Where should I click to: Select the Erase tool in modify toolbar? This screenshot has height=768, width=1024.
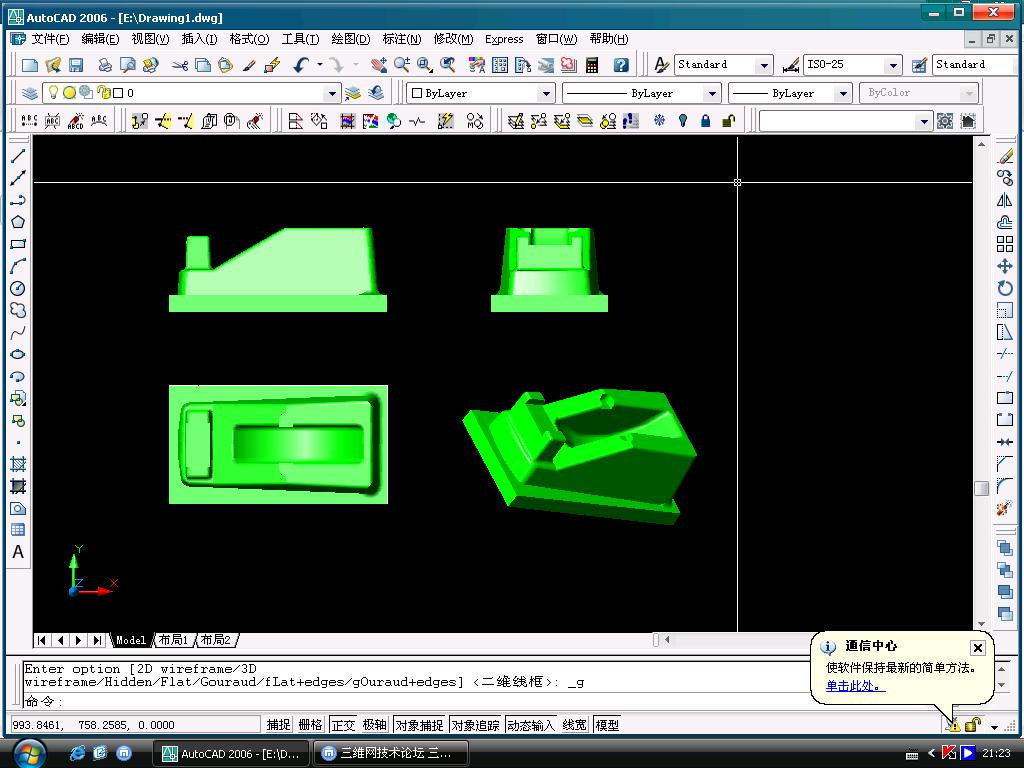pyautogui.click(x=1005, y=156)
